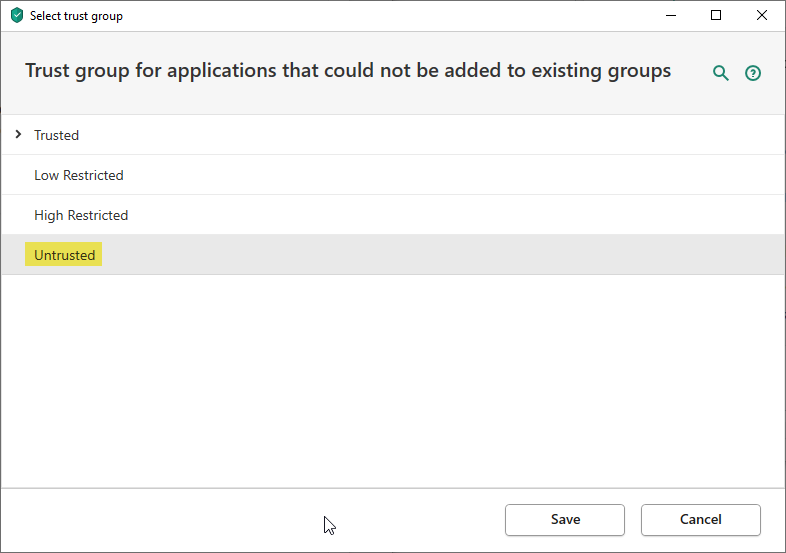Image resolution: width=786 pixels, height=553 pixels.
Task: Click the help question mark icon
Action: point(753,73)
